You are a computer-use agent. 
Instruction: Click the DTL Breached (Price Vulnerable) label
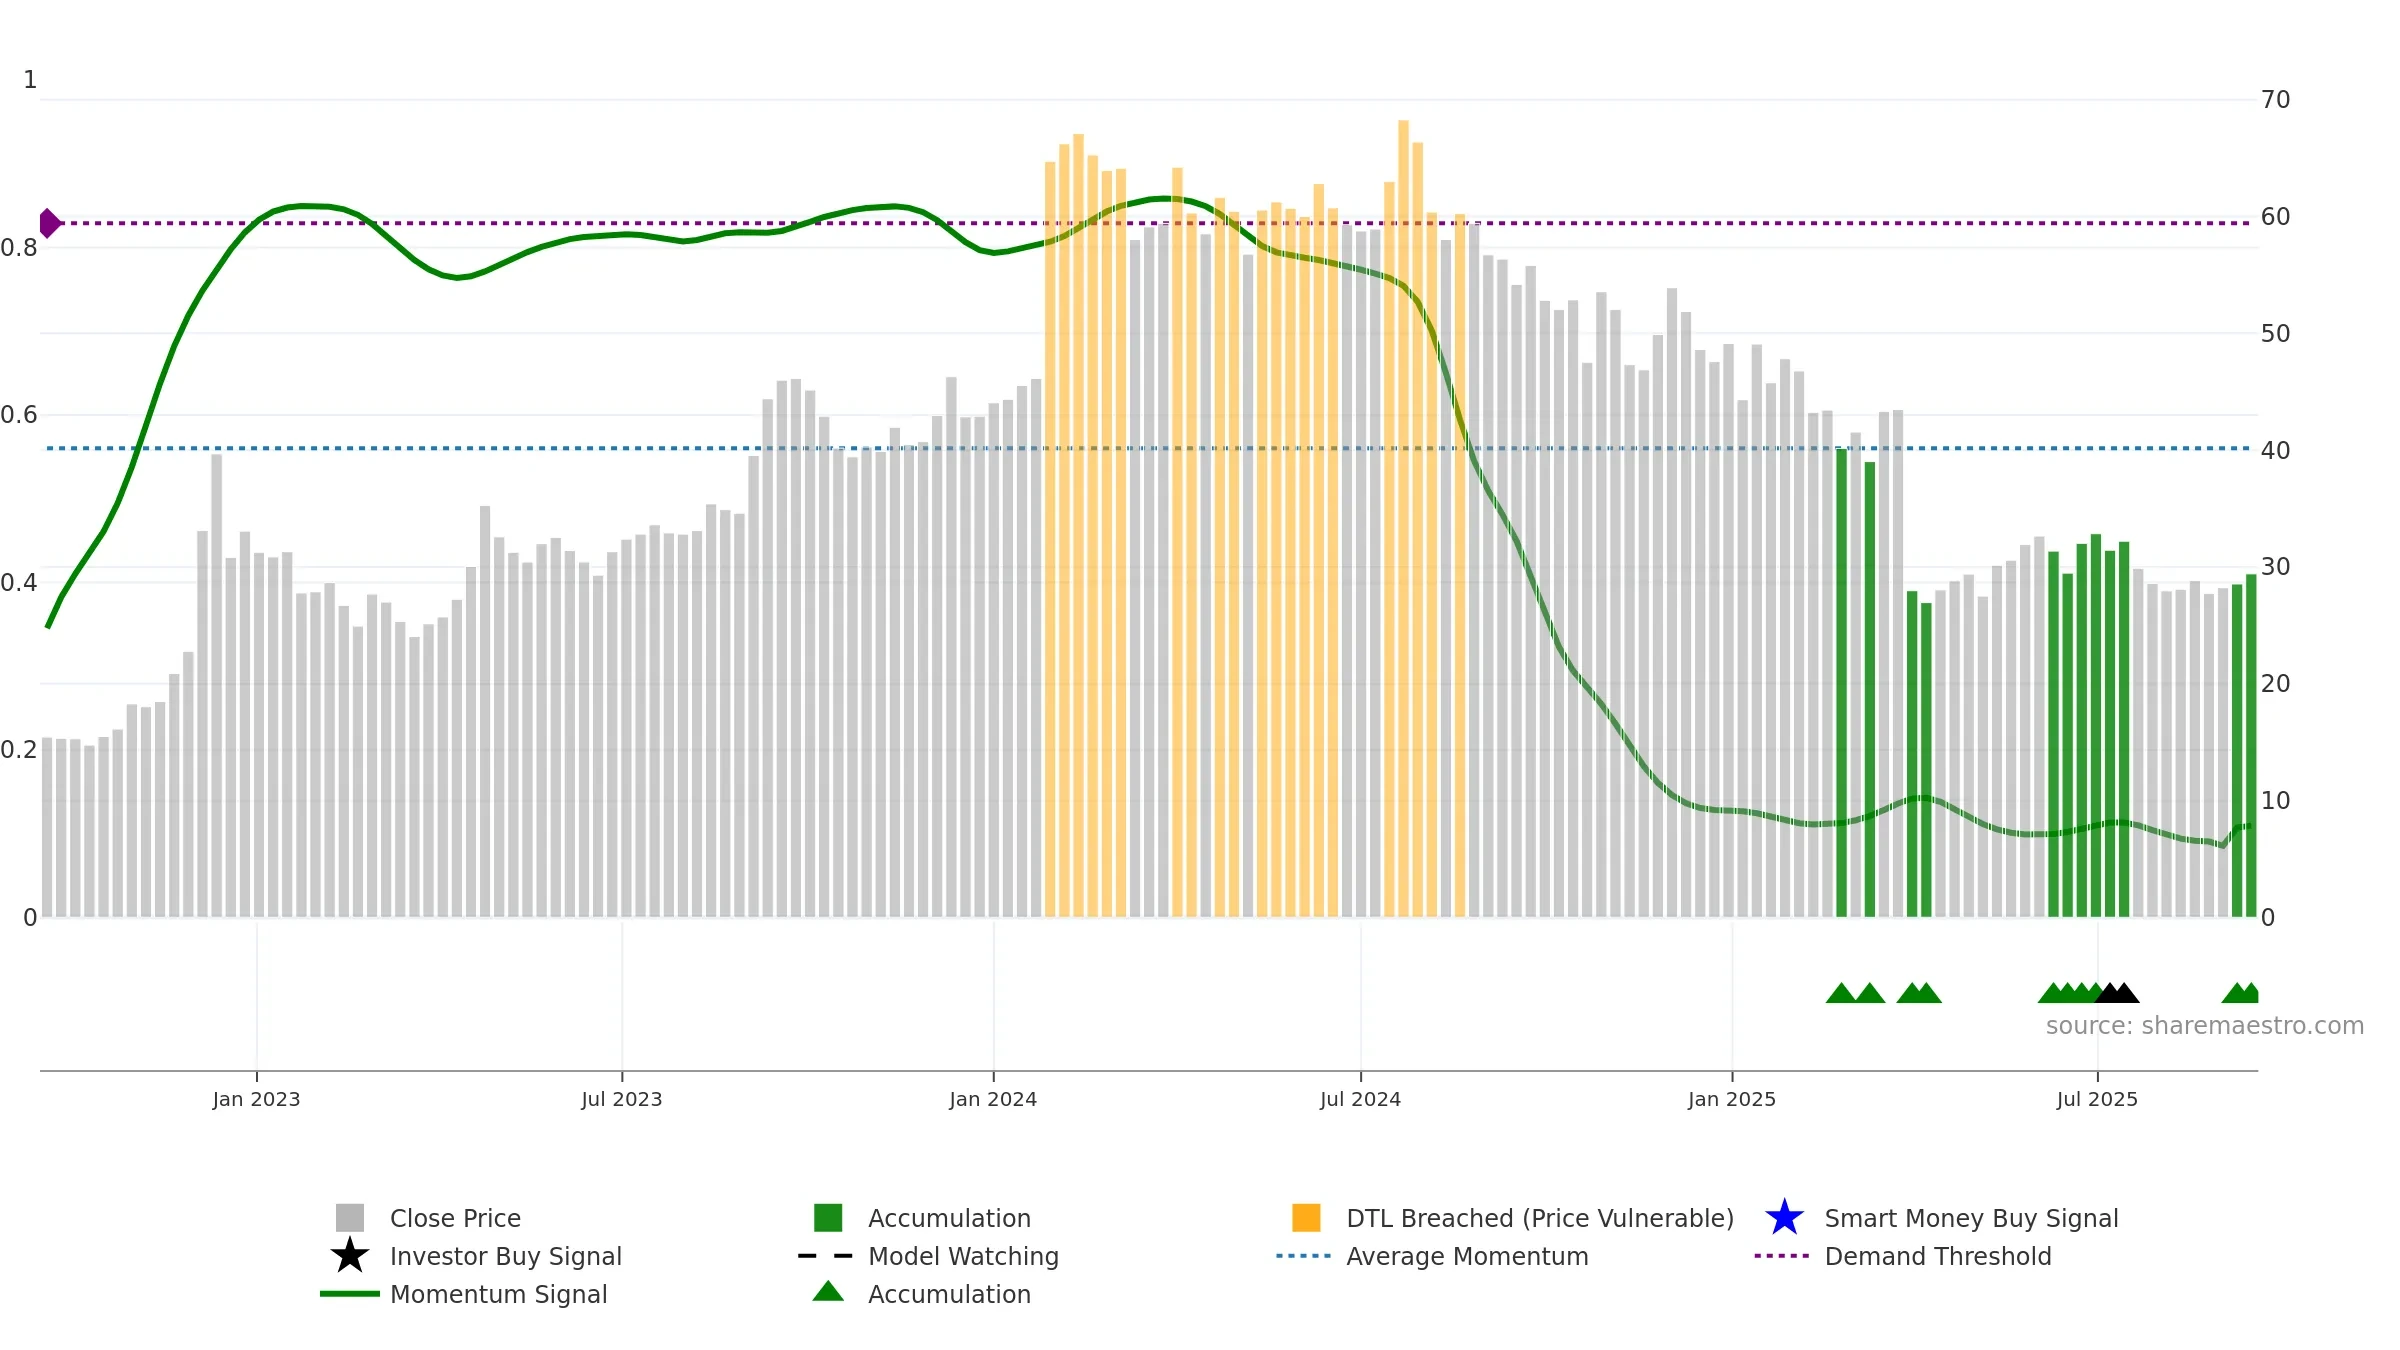pyautogui.click(x=1540, y=1218)
